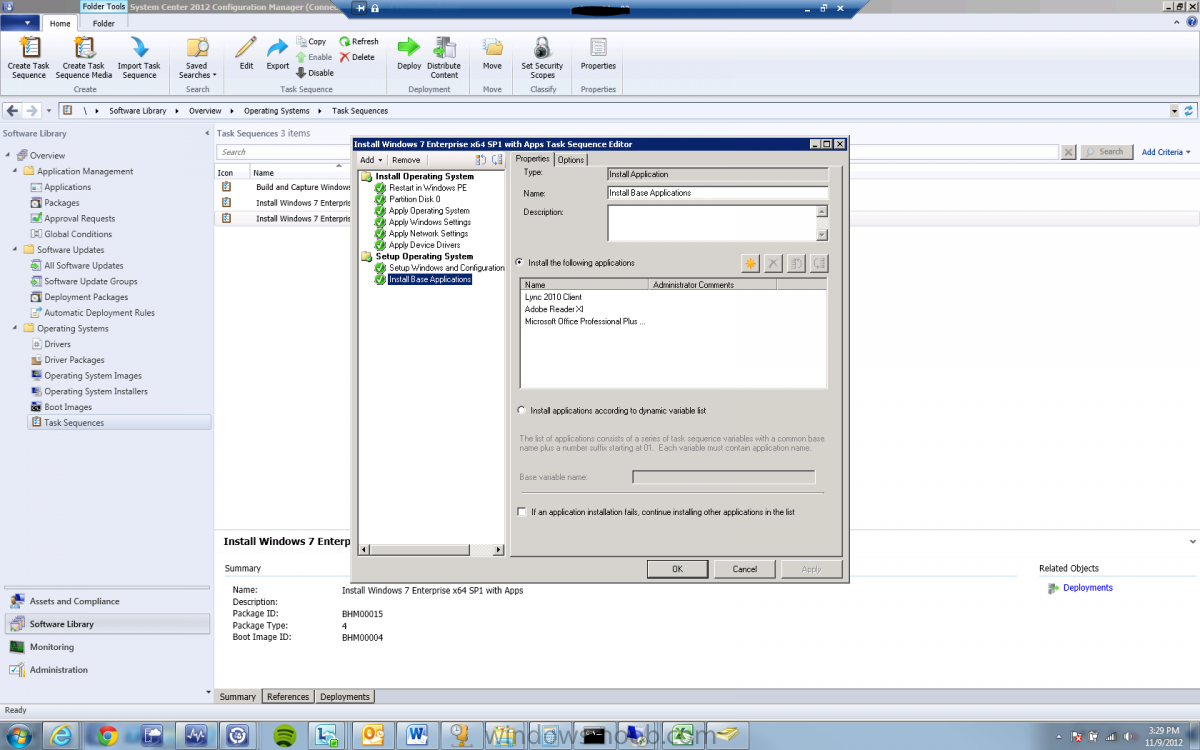Launch Google Chrome from the taskbar
The image size is (1200, 750).
coord(107,736)
